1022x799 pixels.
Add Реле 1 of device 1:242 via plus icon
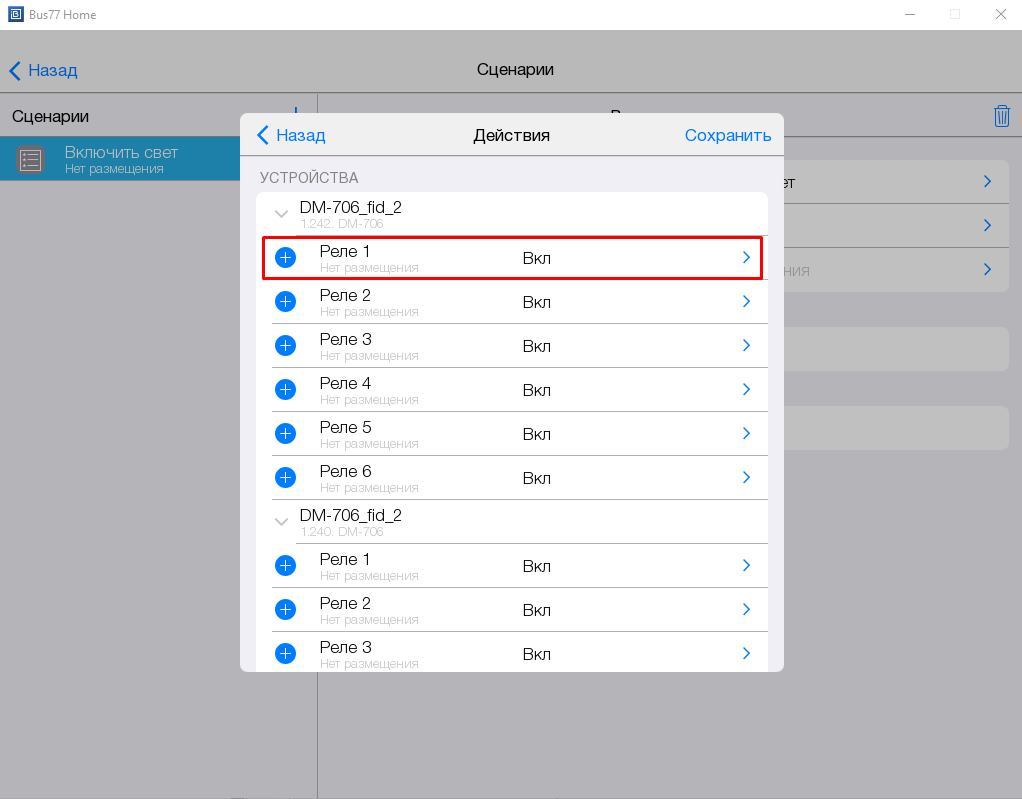[x=285, y=258]
